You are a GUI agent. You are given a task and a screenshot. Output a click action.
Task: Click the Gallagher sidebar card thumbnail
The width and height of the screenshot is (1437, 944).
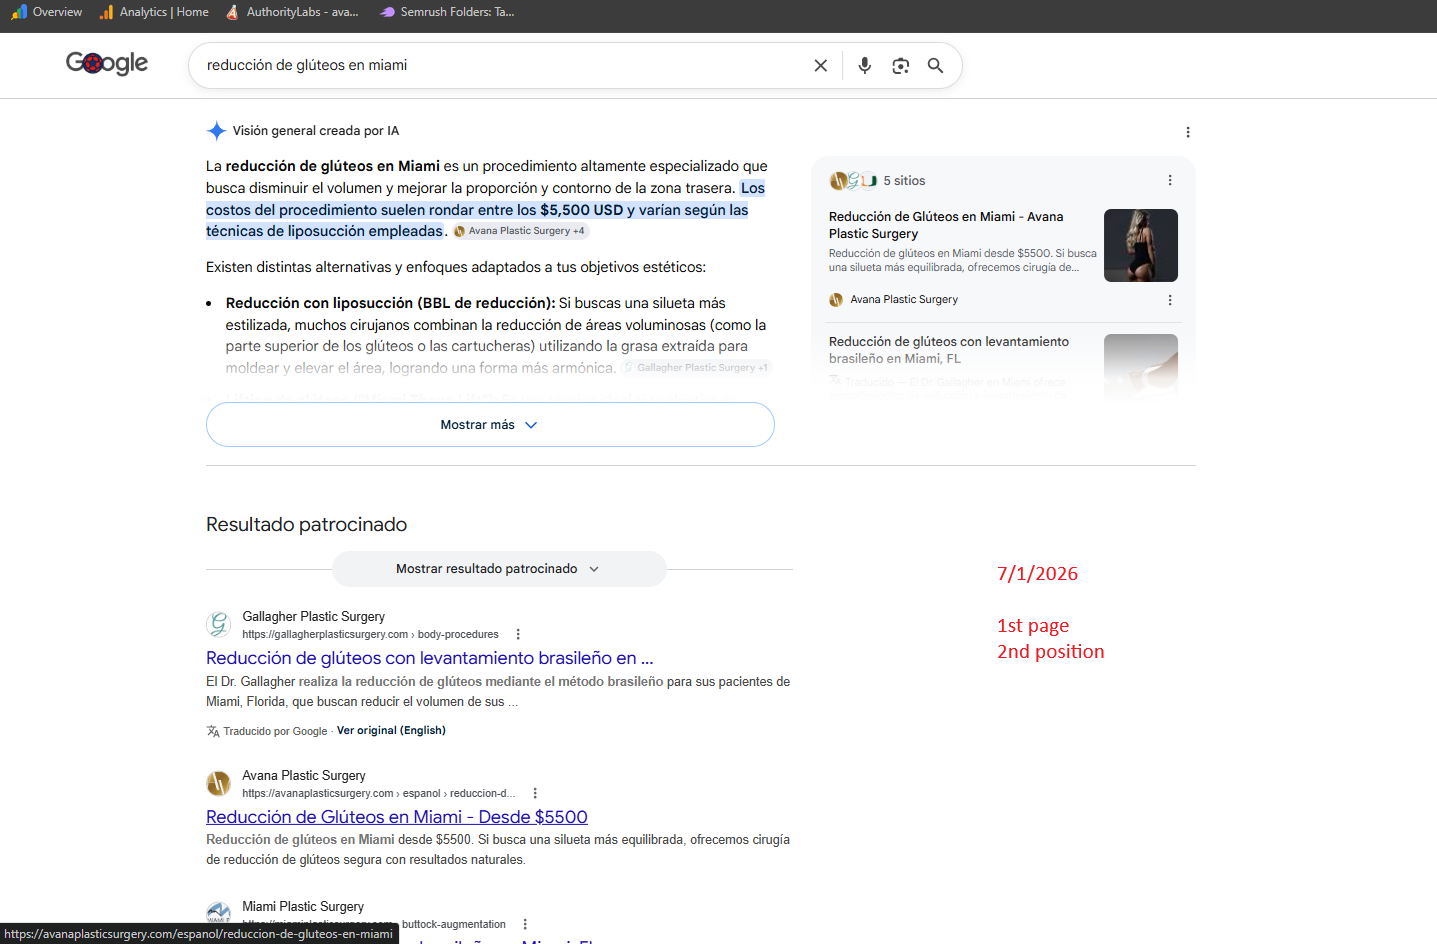tap(1141, 365)
